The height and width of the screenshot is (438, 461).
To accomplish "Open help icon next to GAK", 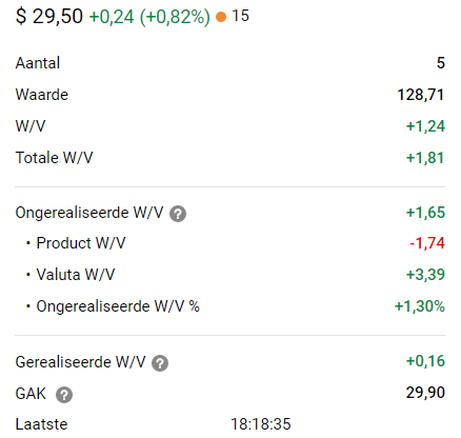I will click(64, 395).
